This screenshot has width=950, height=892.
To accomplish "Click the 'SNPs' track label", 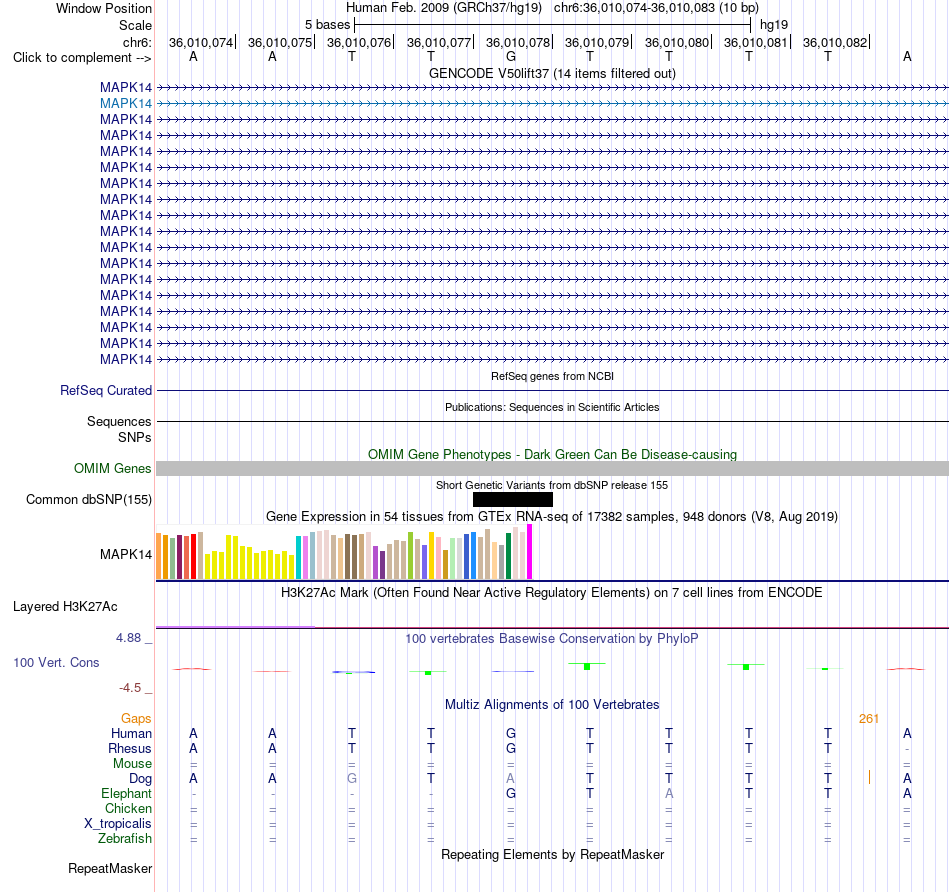I will pyautogui.click(x=135, y=437).
